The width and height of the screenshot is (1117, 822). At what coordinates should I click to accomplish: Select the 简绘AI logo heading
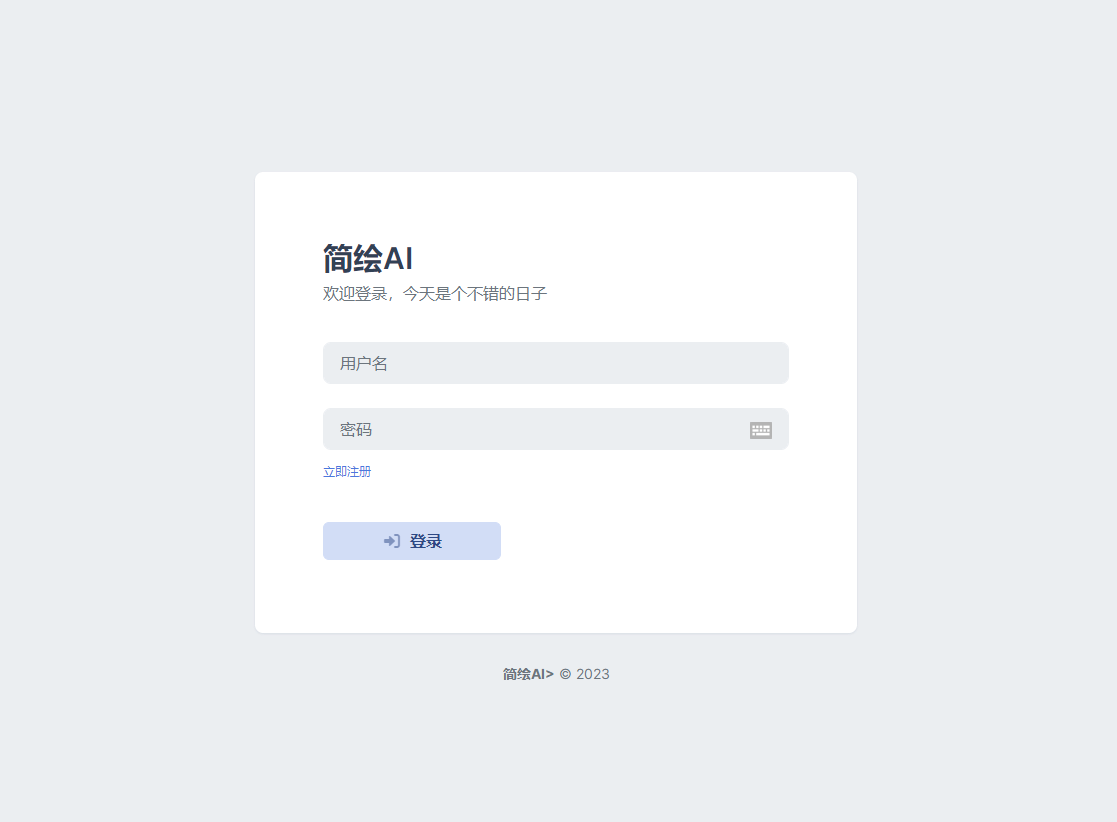[369, 257]
